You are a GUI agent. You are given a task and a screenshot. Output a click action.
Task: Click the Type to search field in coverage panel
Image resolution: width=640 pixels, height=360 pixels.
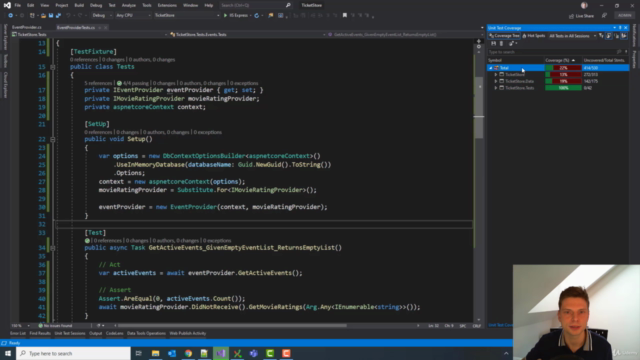552,52
